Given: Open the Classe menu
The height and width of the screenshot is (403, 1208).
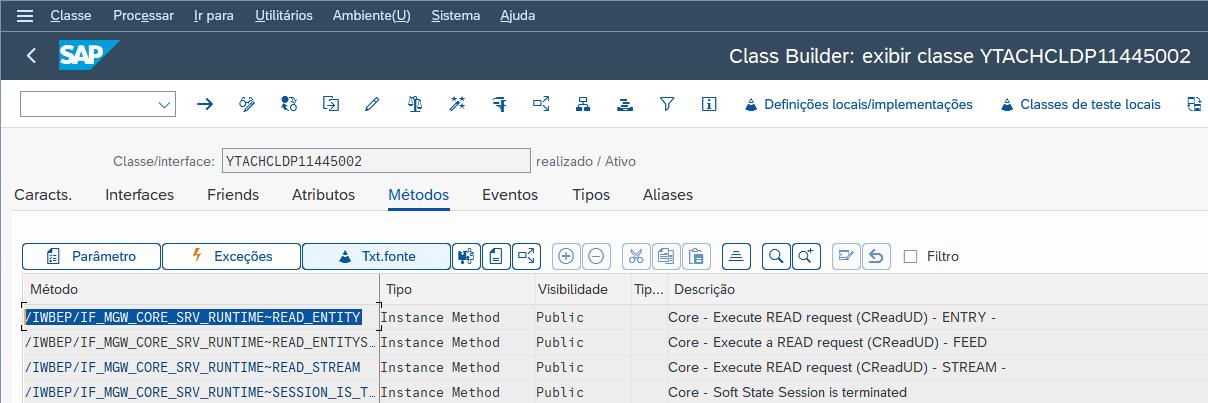Looking at the screenshot, I should [70, 16].
